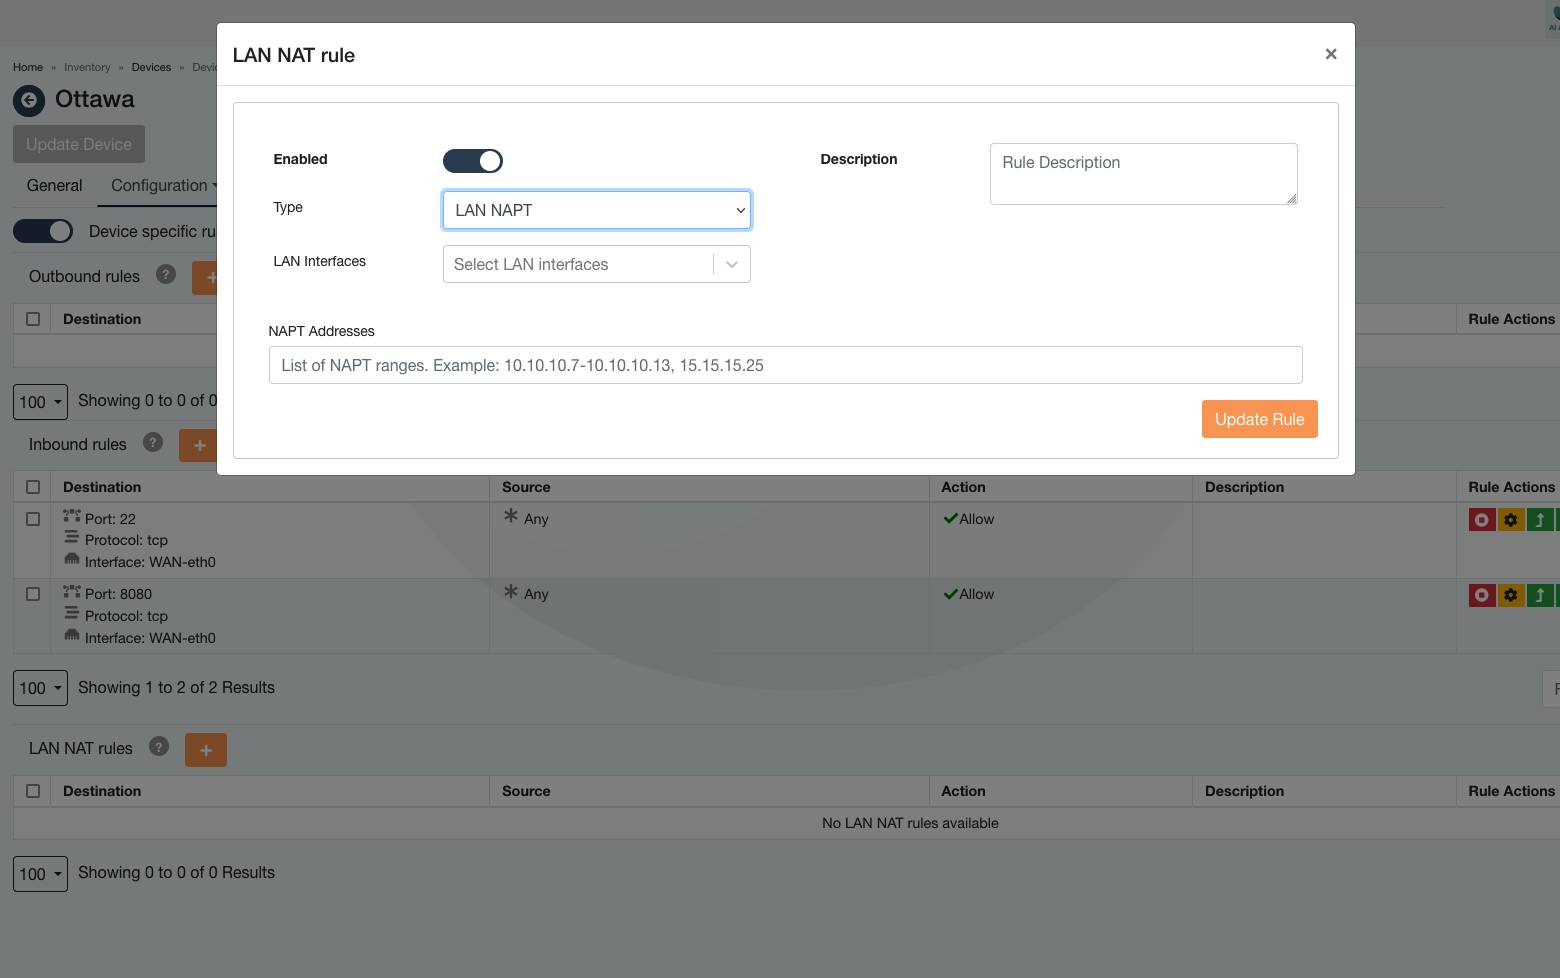Open help icon next to Outbound rules
The image size is (1560, 978).
pos(166,275)
